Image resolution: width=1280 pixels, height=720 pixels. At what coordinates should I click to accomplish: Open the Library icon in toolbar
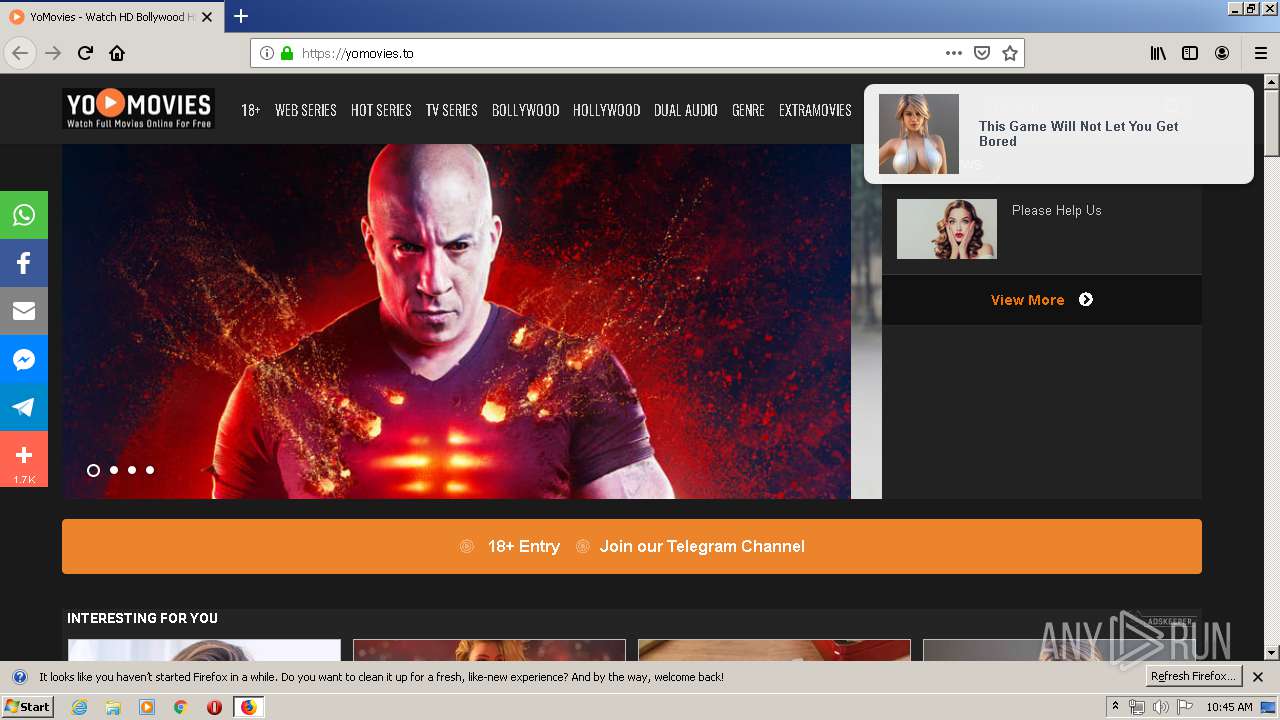(1158, 53)
